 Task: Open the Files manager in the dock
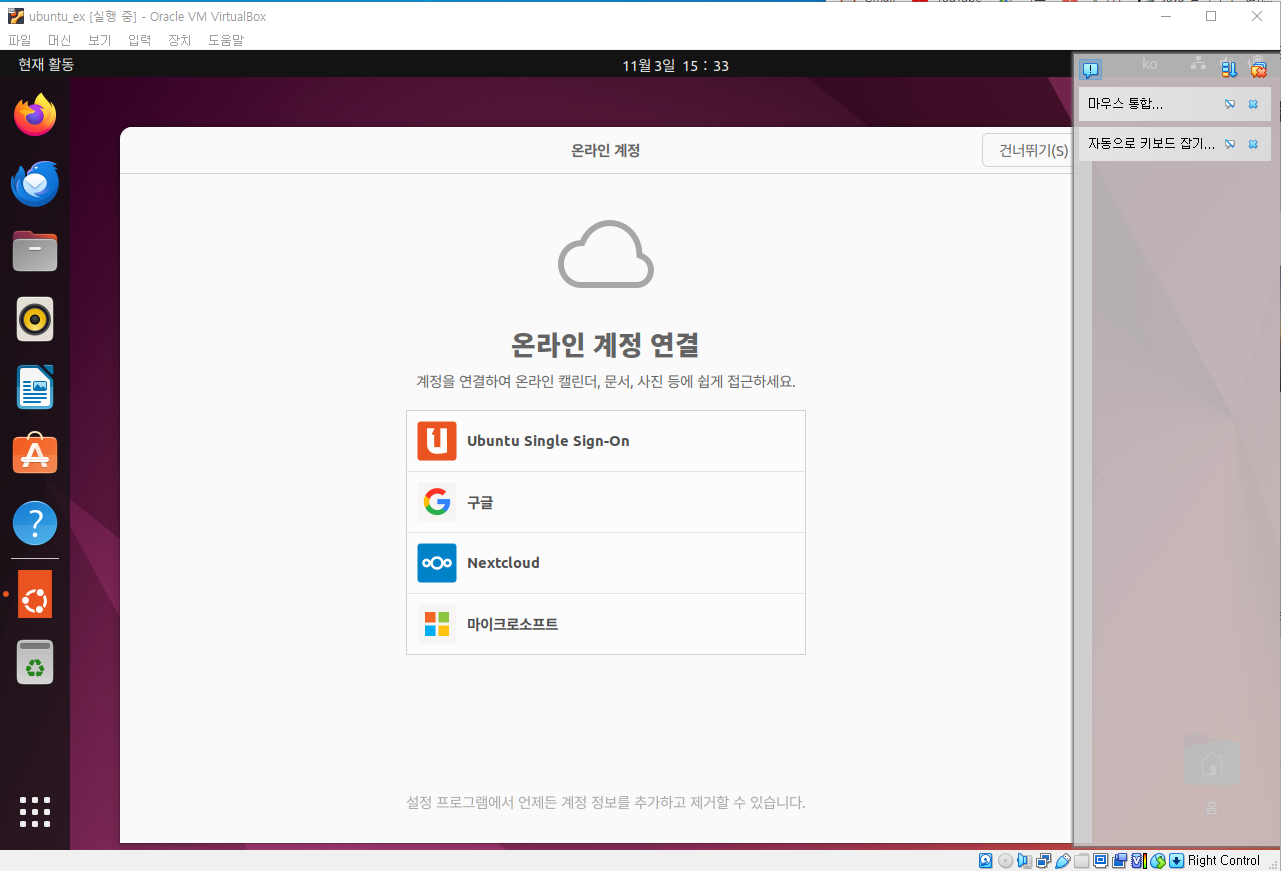pos(35,251)
